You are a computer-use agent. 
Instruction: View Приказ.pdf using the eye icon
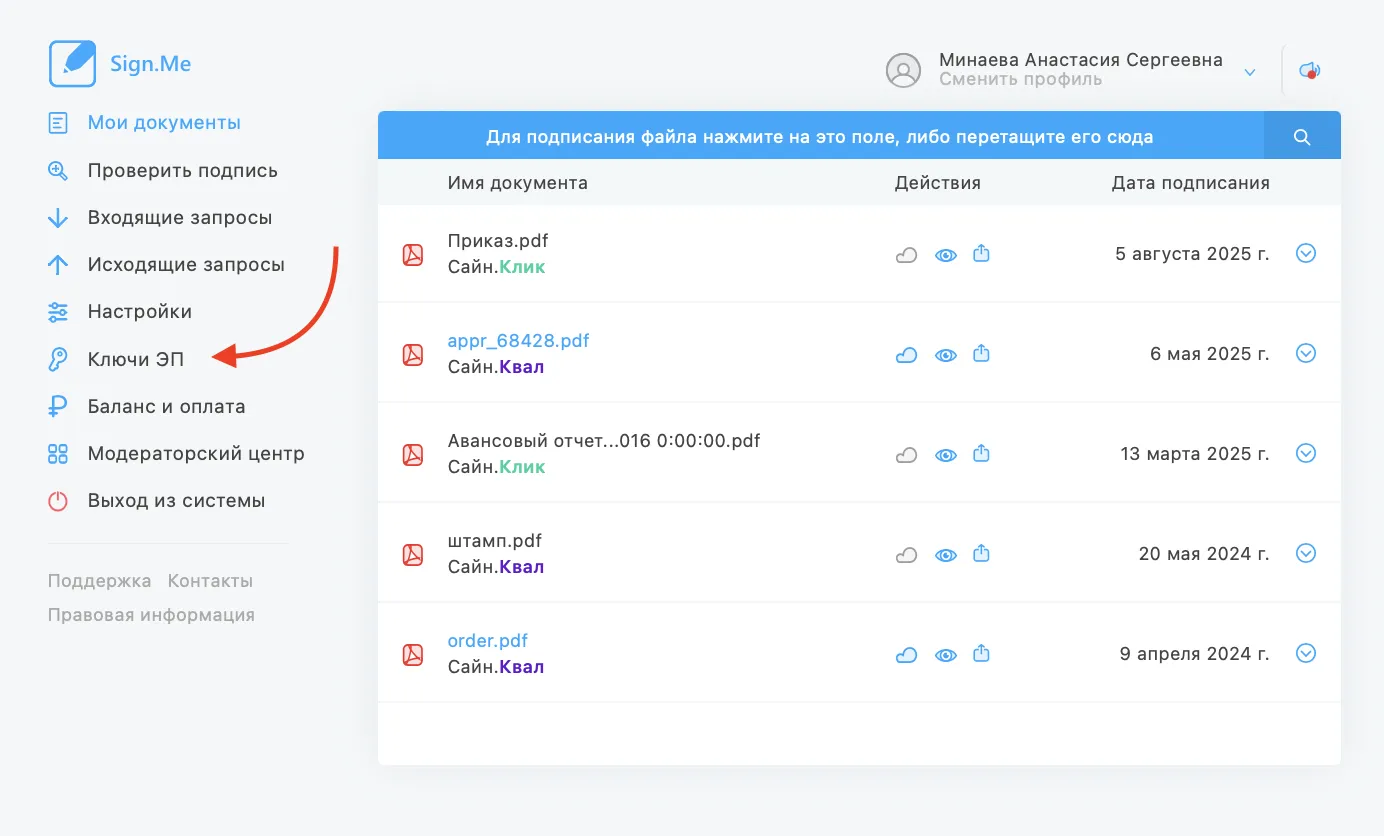tap(945, 255)
